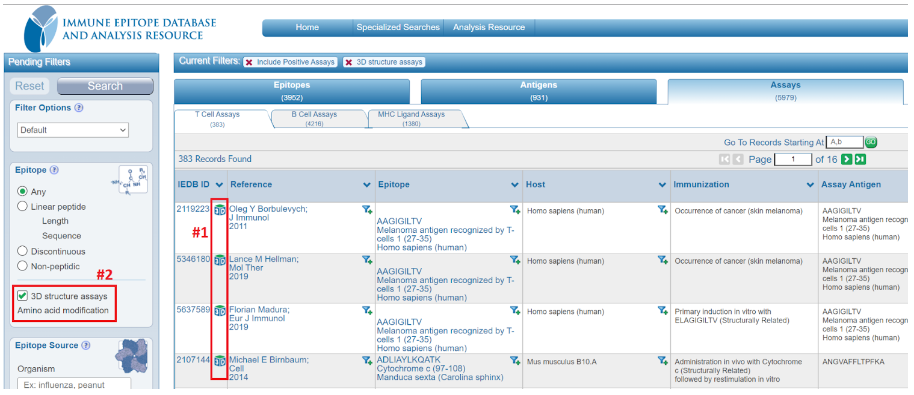Open Immunization column dropdown arrow
Screen dimensions: 914x395
pos(810,185)
